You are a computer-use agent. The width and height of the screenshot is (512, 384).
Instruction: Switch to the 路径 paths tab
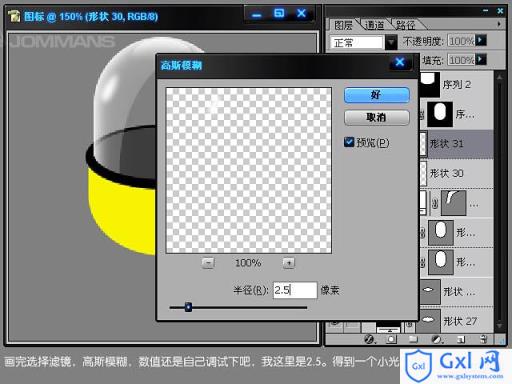point(405,25)
